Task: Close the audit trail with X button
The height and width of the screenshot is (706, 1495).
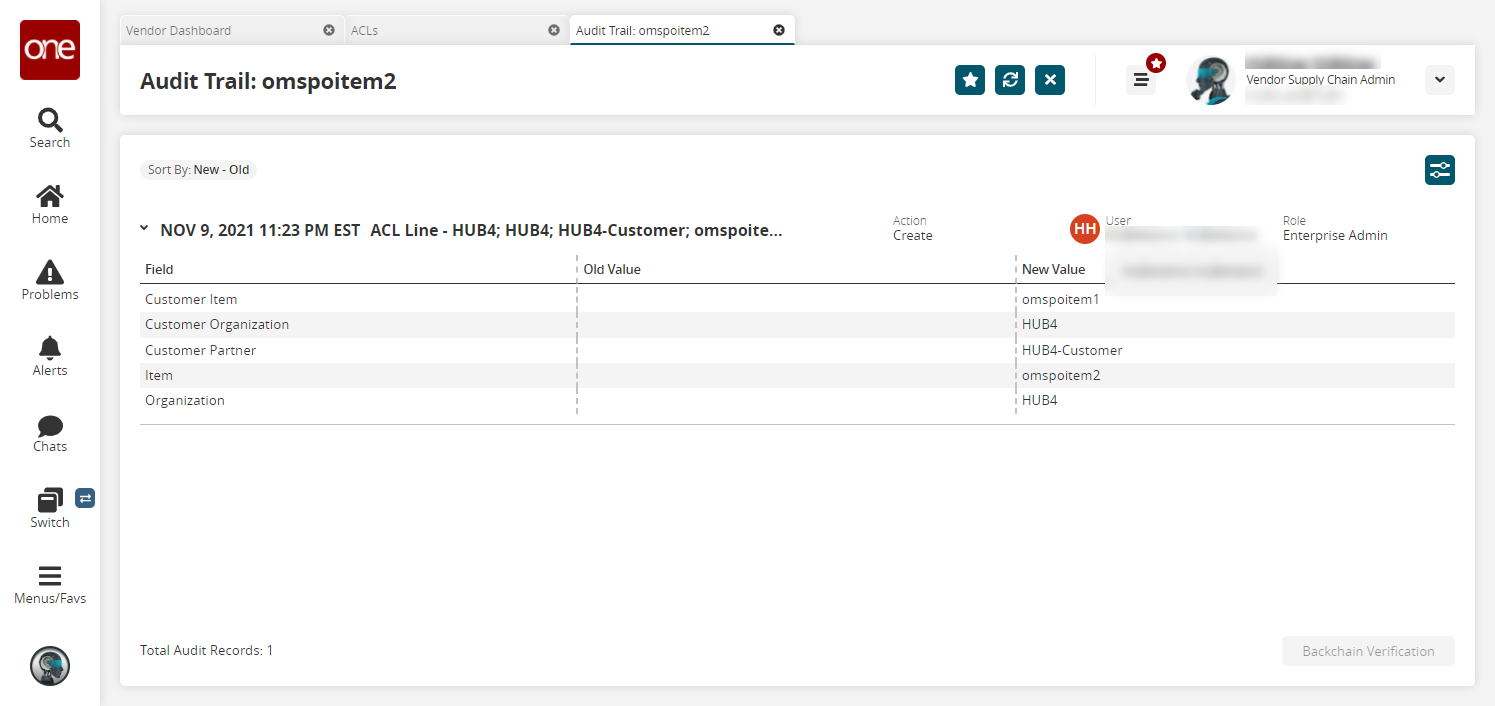Action: point(1050,80)
